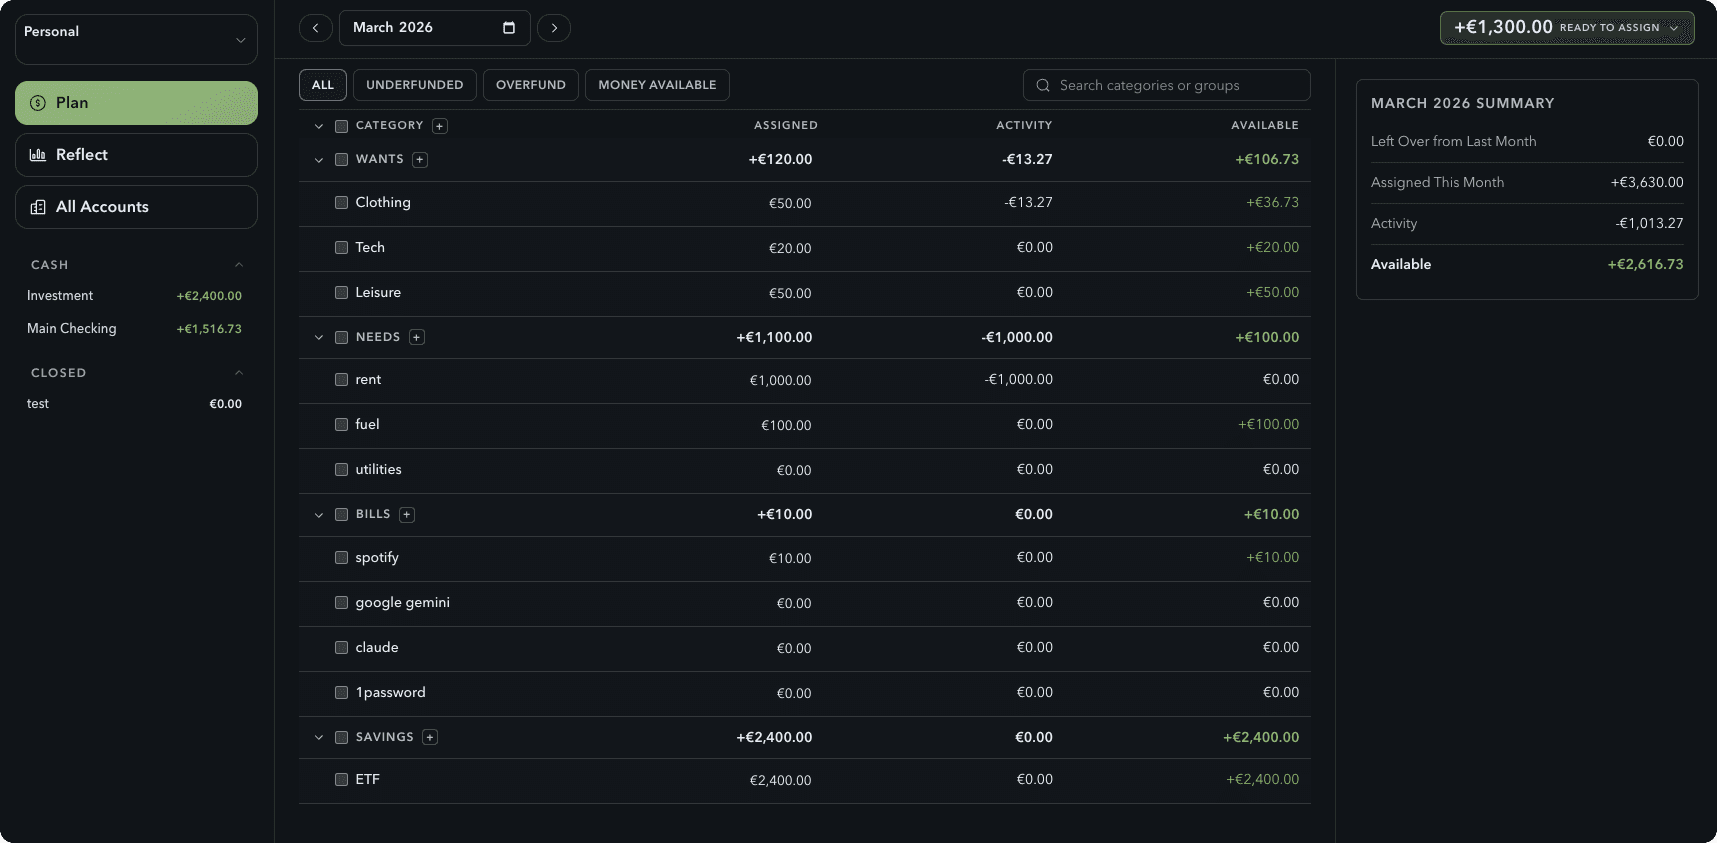The height and width of the screenshot is (843, 1717).
Task: Click the search magnifier icon
Action: click(x=1043, y=85)
